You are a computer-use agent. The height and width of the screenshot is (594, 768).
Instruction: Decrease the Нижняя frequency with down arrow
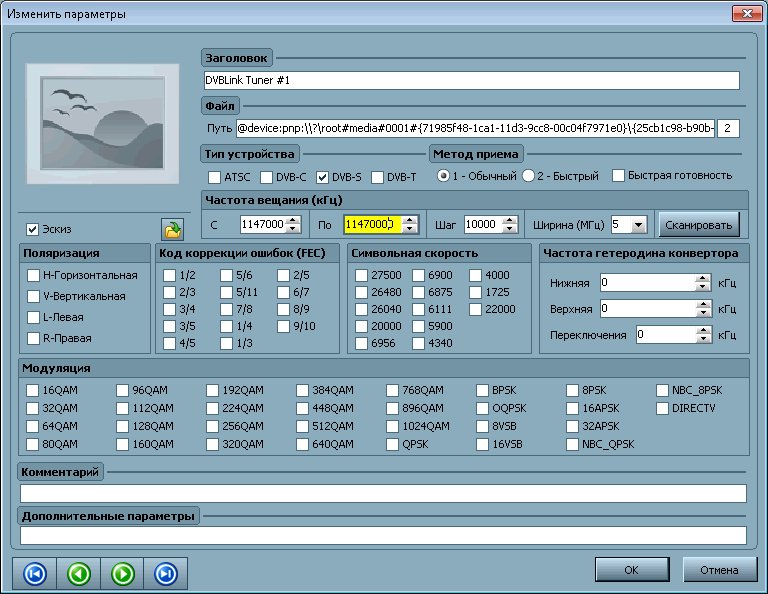(x=702, y=288)
